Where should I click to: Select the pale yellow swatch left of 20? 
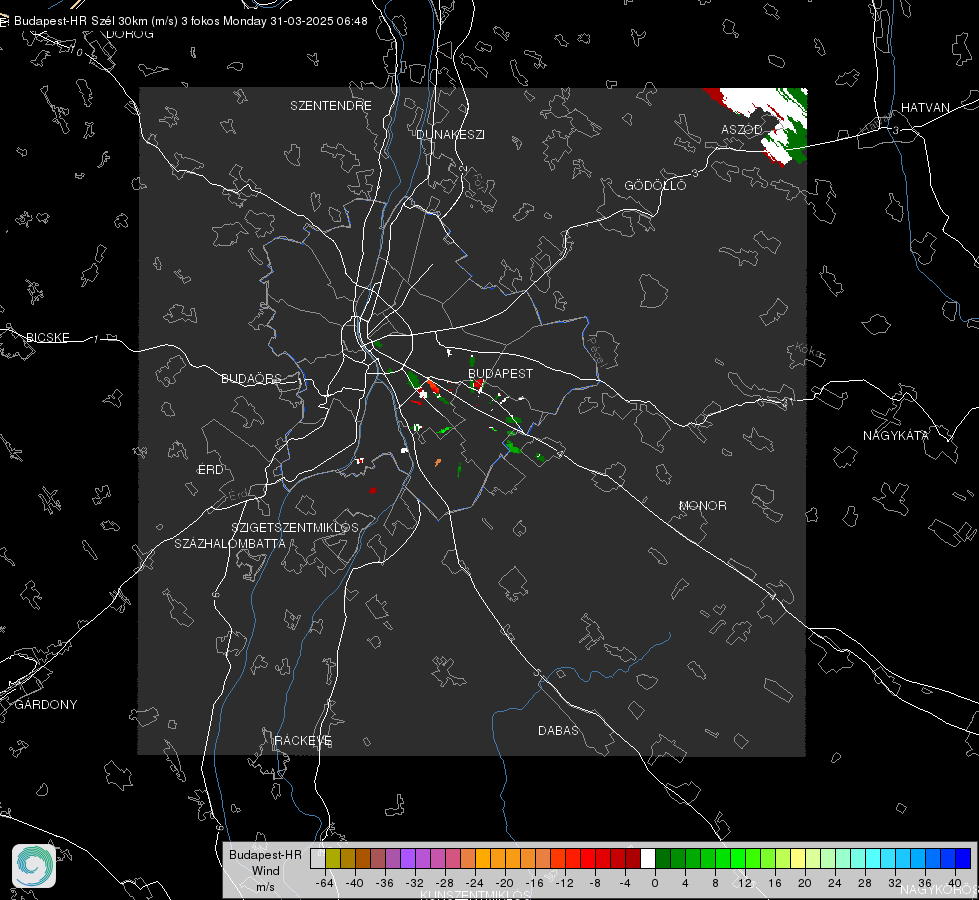point(798,858)
